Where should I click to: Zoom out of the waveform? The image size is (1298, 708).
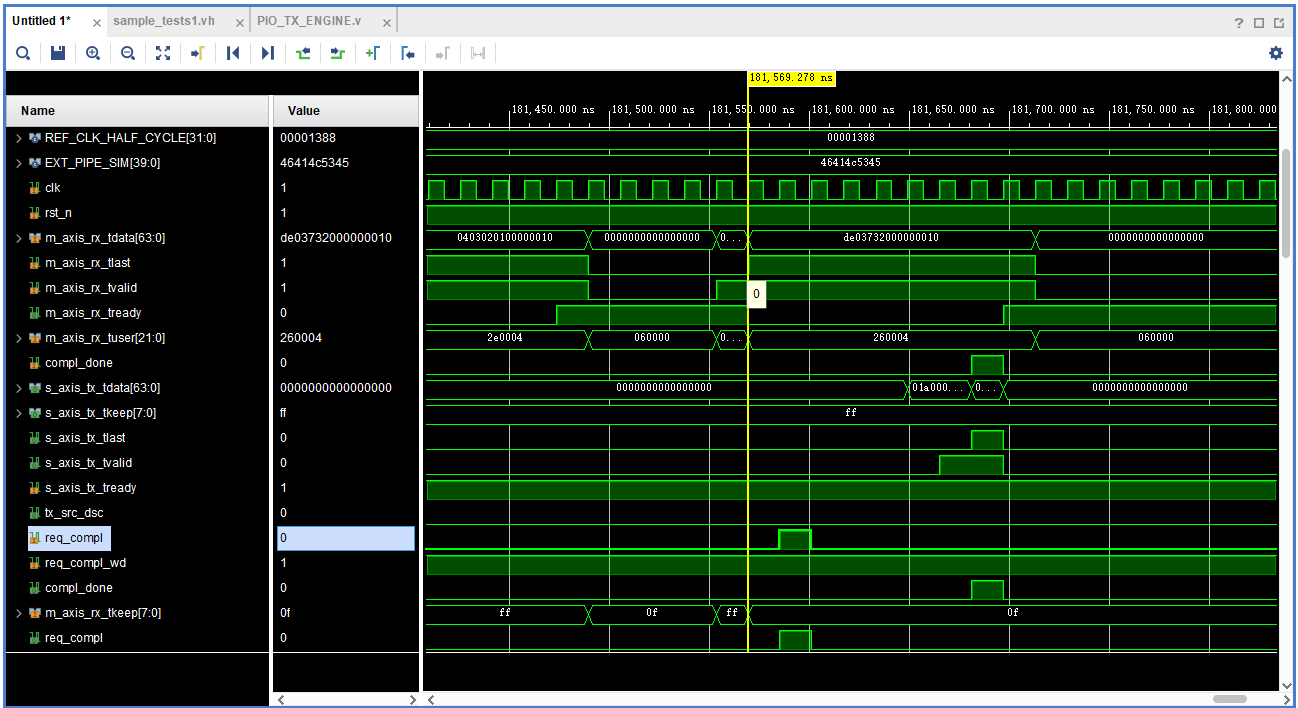pyautogui.click(x=128, y=53)
